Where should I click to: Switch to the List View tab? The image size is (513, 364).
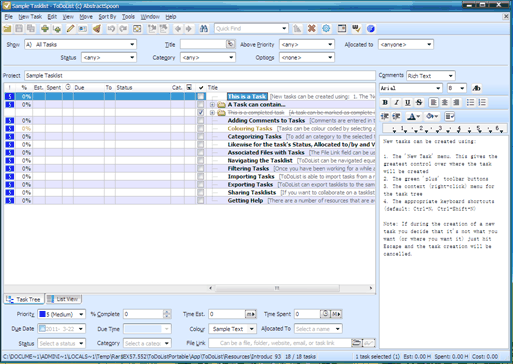[64, 299]
